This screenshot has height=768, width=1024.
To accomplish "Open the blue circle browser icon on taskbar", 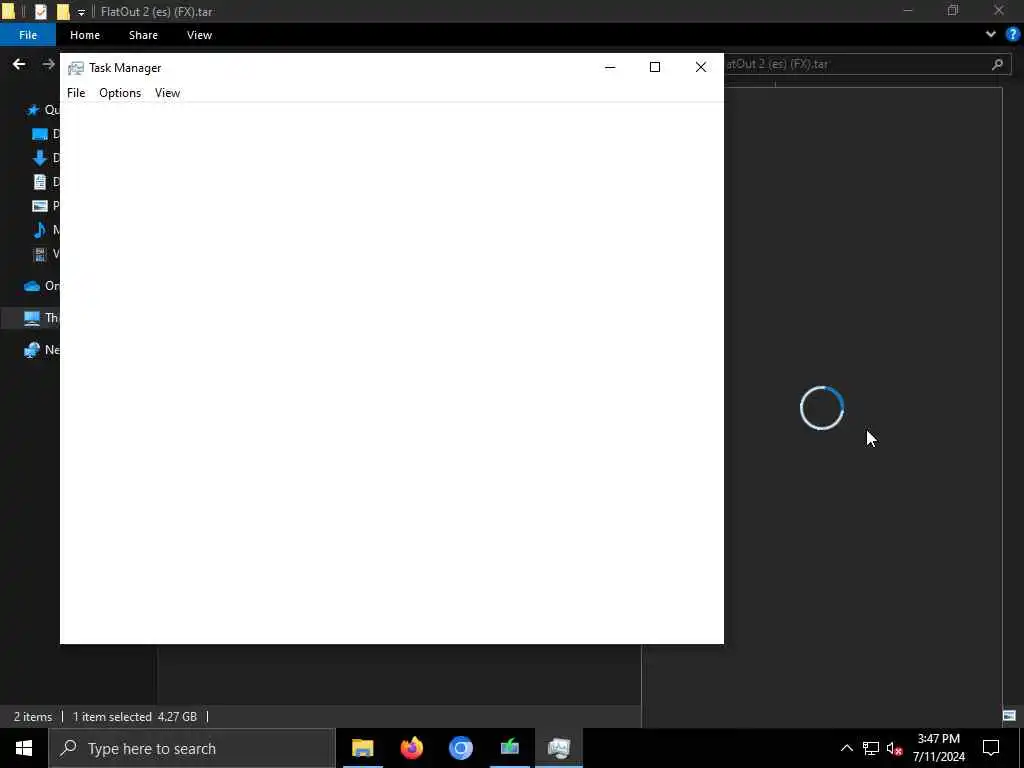I will pyautogui.click(x=460, y=748).
